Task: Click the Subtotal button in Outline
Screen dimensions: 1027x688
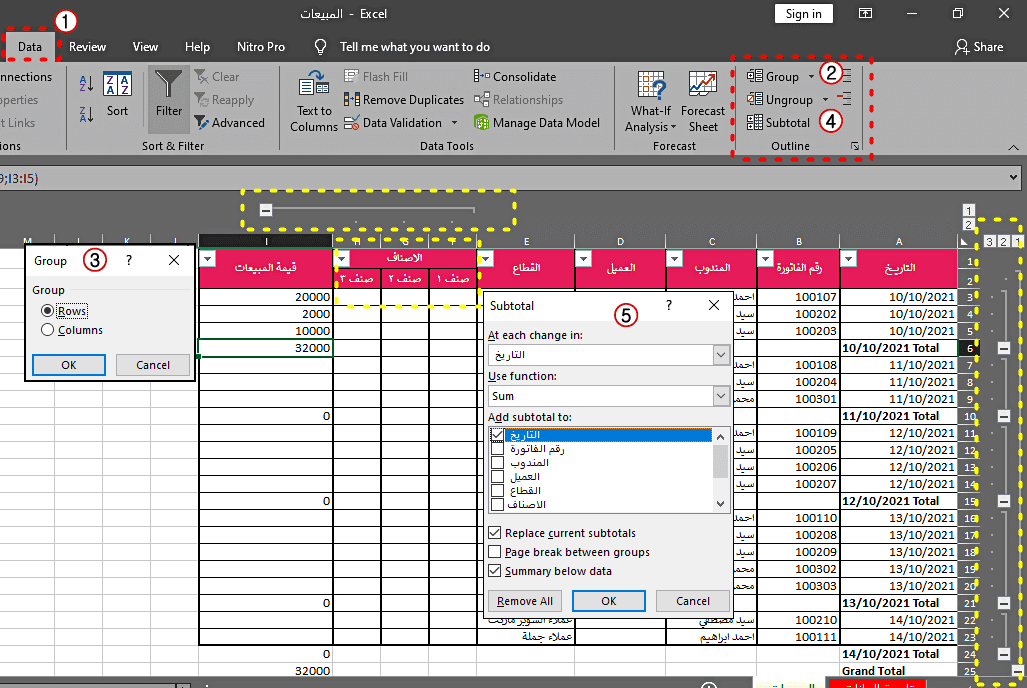Action: (x=779, y=123)
